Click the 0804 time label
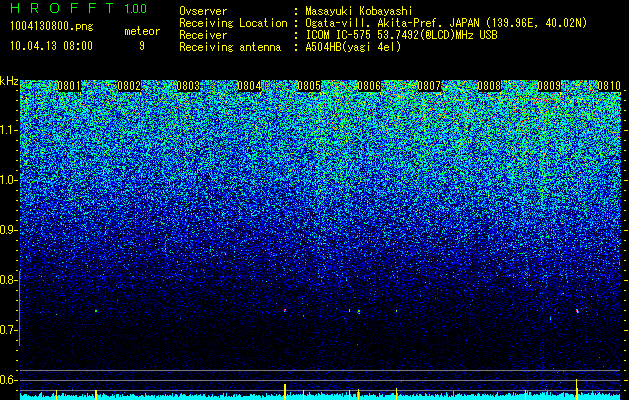The image size is (629, 400). (249, 86)
